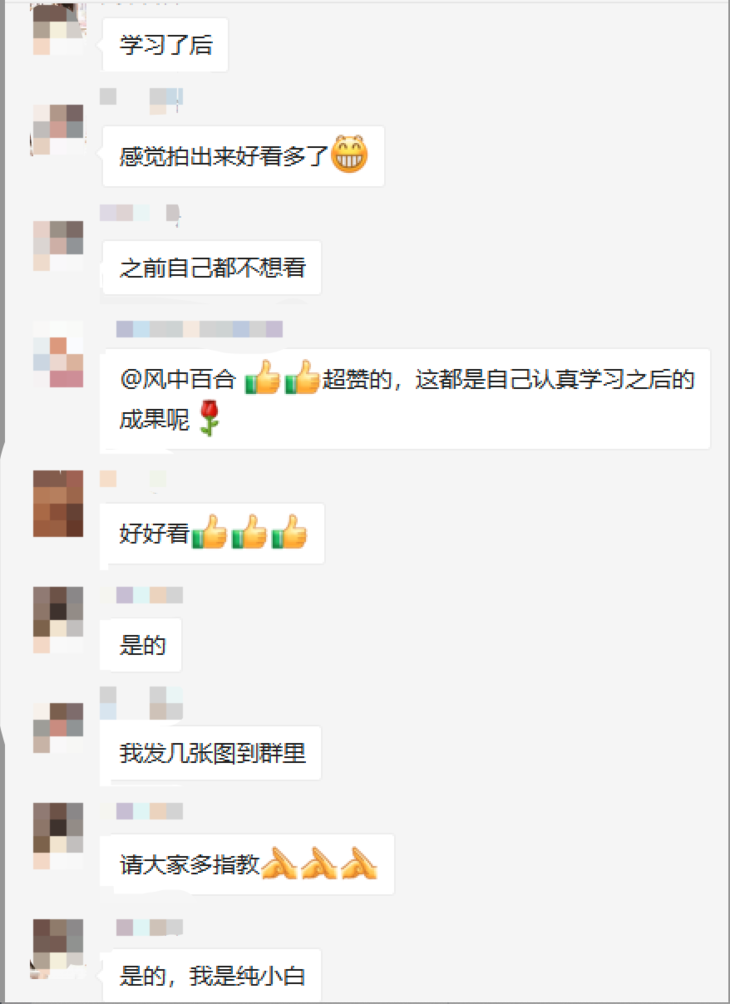Click the blurred sender name above @风中百合 message

click(x=199, y=329)
